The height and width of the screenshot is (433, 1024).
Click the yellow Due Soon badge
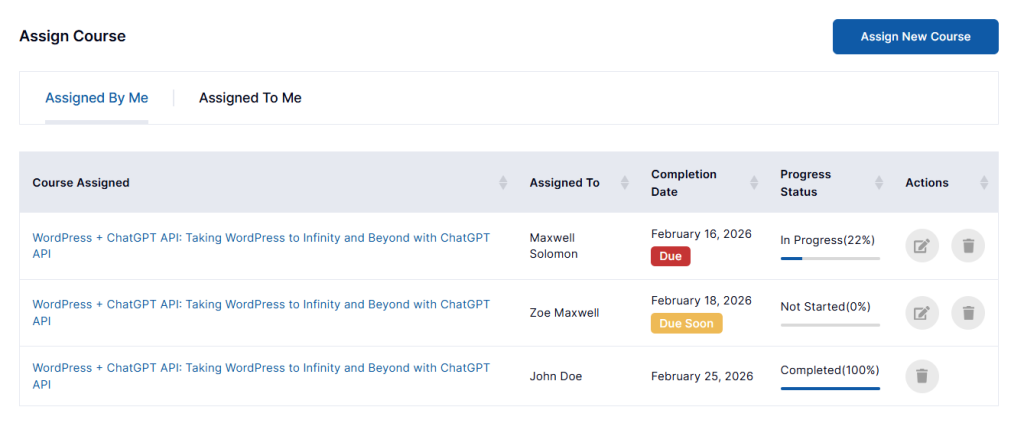[x=686, y=323]
